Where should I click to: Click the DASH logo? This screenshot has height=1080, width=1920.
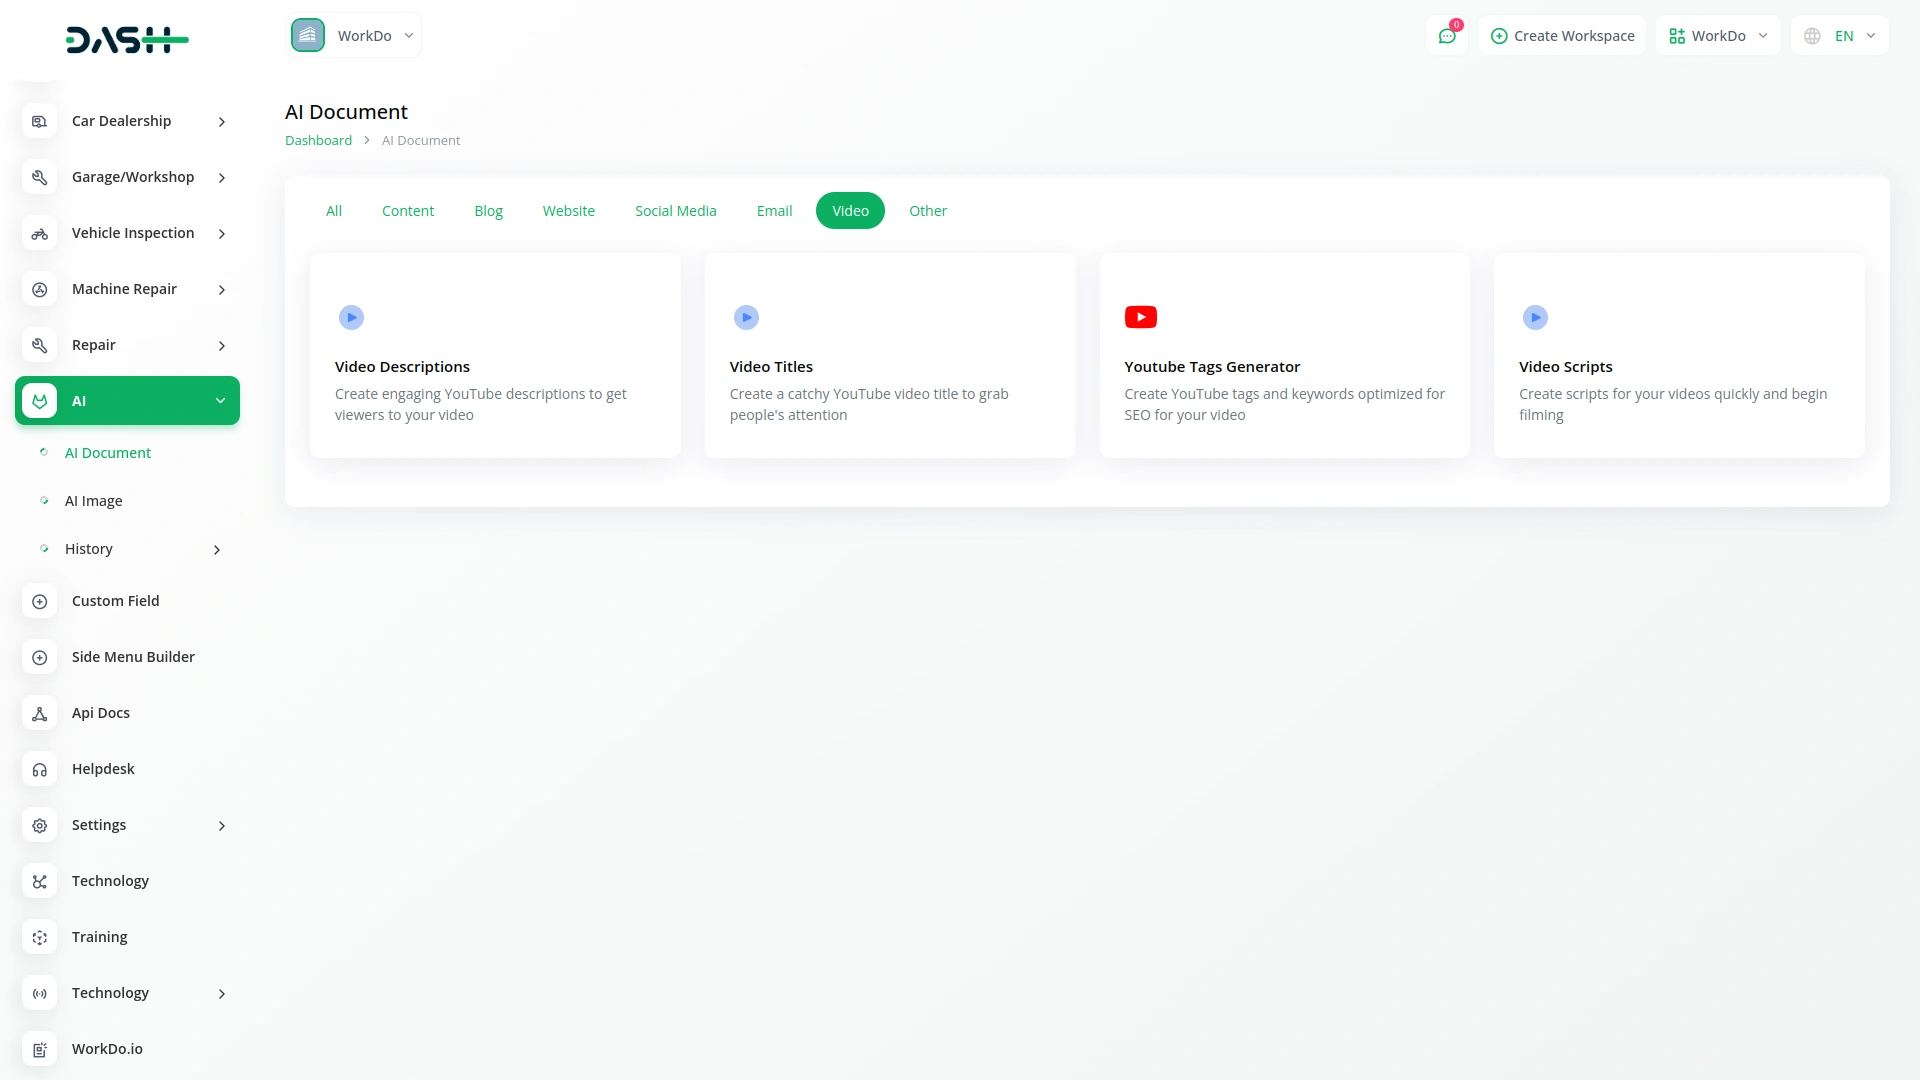(x=127, y=40)
